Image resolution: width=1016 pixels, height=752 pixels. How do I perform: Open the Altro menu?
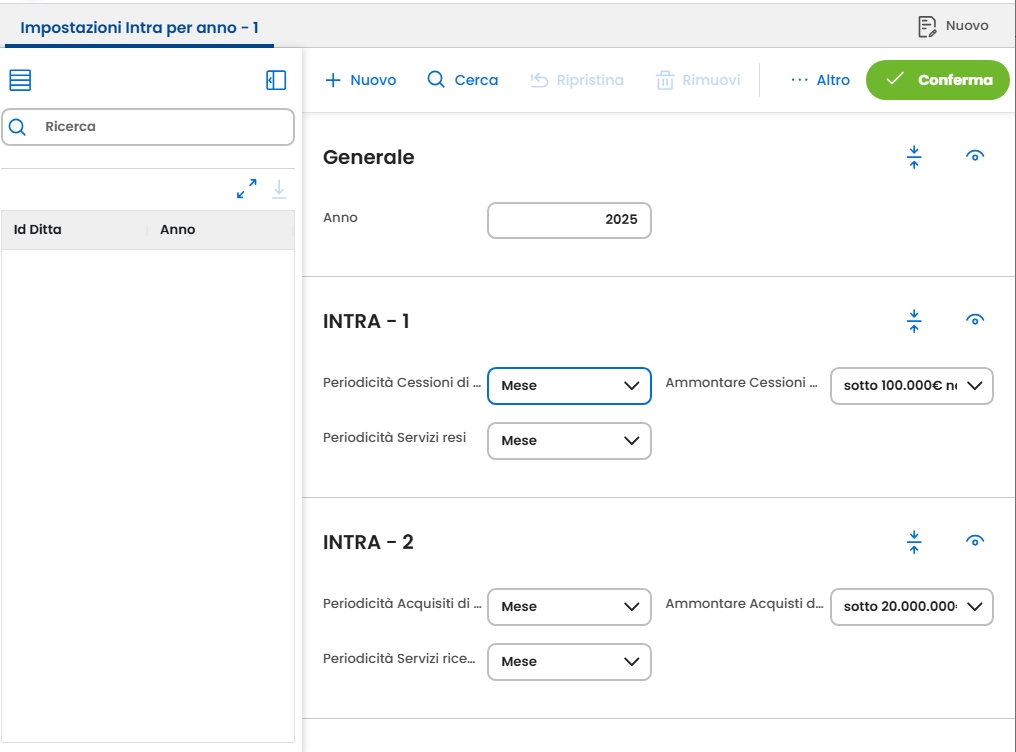coord(820,80)
